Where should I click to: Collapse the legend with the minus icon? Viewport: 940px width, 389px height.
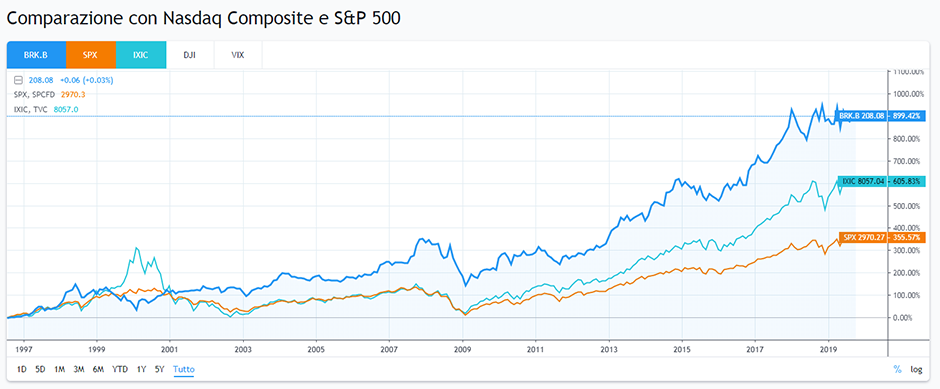click(18, 80)
